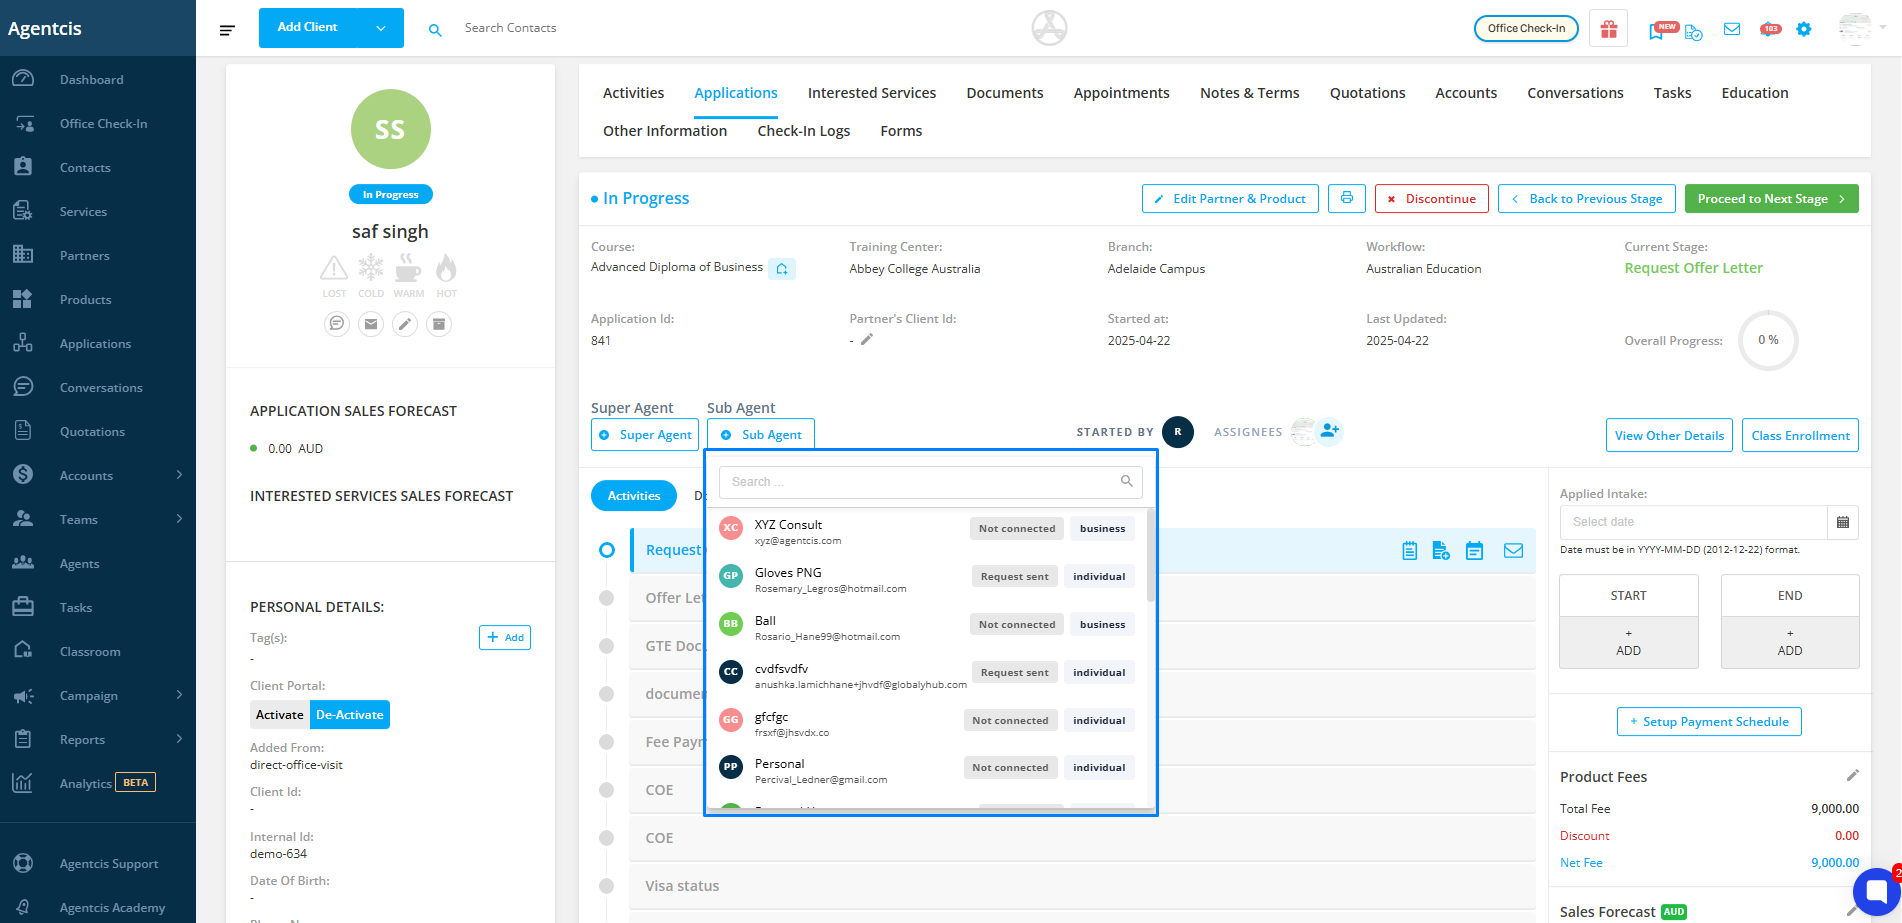Switch to the Activities tab

coord(633,93)
